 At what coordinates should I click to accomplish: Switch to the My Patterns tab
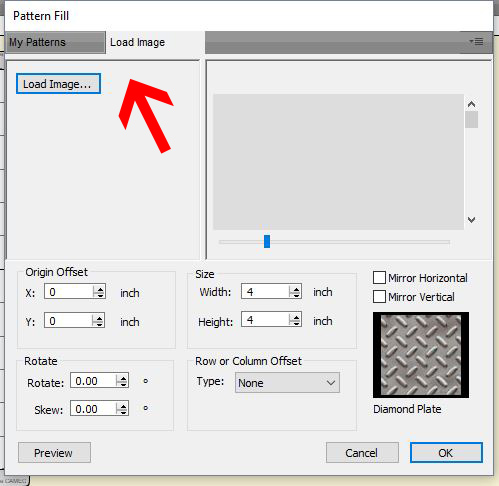coord(55,42)
